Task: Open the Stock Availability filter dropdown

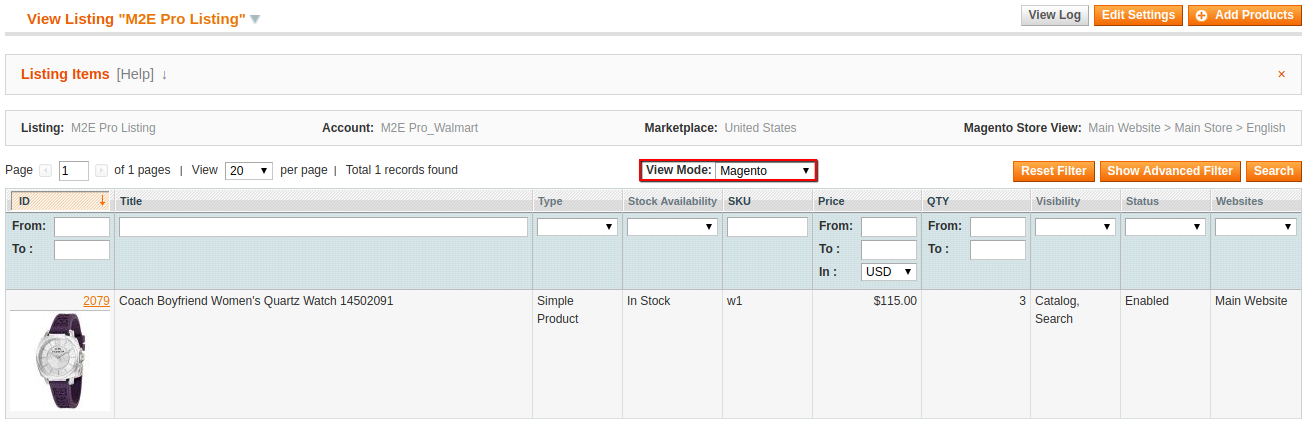Action: tap(672, 227)
